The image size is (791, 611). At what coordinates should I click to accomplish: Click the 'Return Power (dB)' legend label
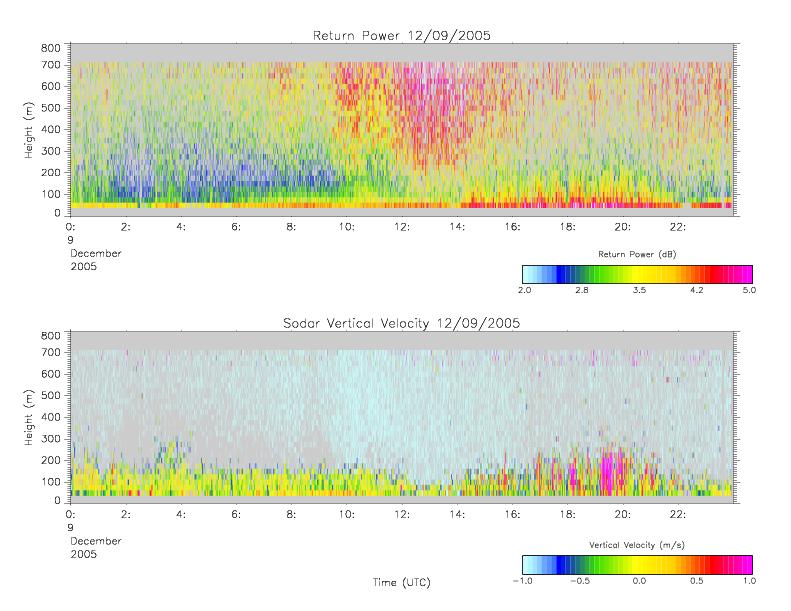[637, 254]
